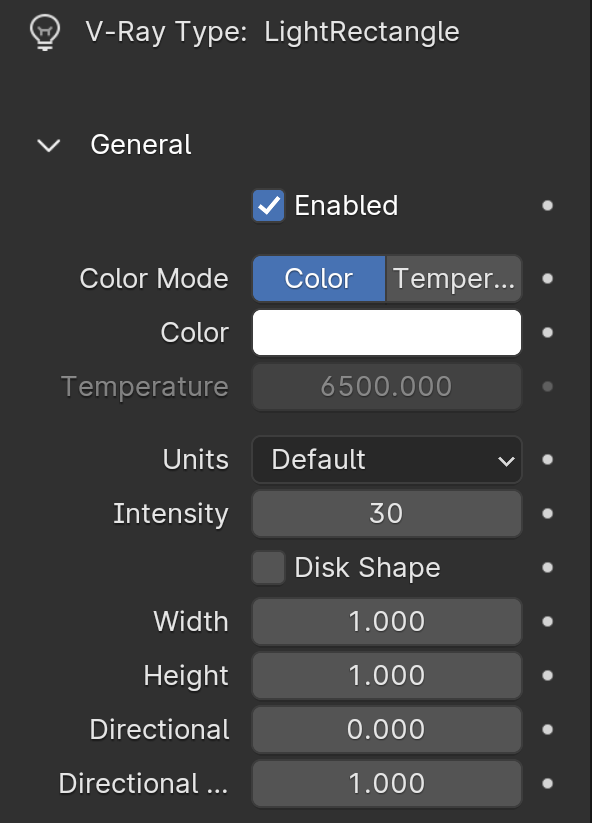Screen dimensions: 592x823
Task: Click the animate dot beside Enabled
Action: click(x=547, y=205)
